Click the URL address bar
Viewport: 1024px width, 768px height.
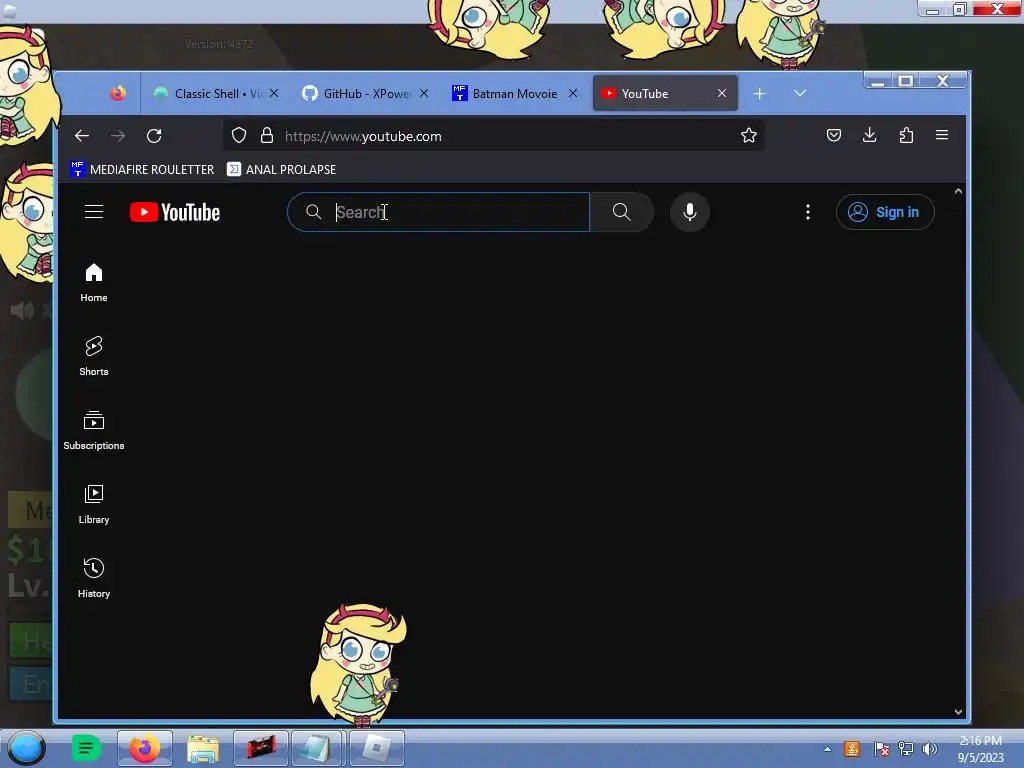coord(494,136)
